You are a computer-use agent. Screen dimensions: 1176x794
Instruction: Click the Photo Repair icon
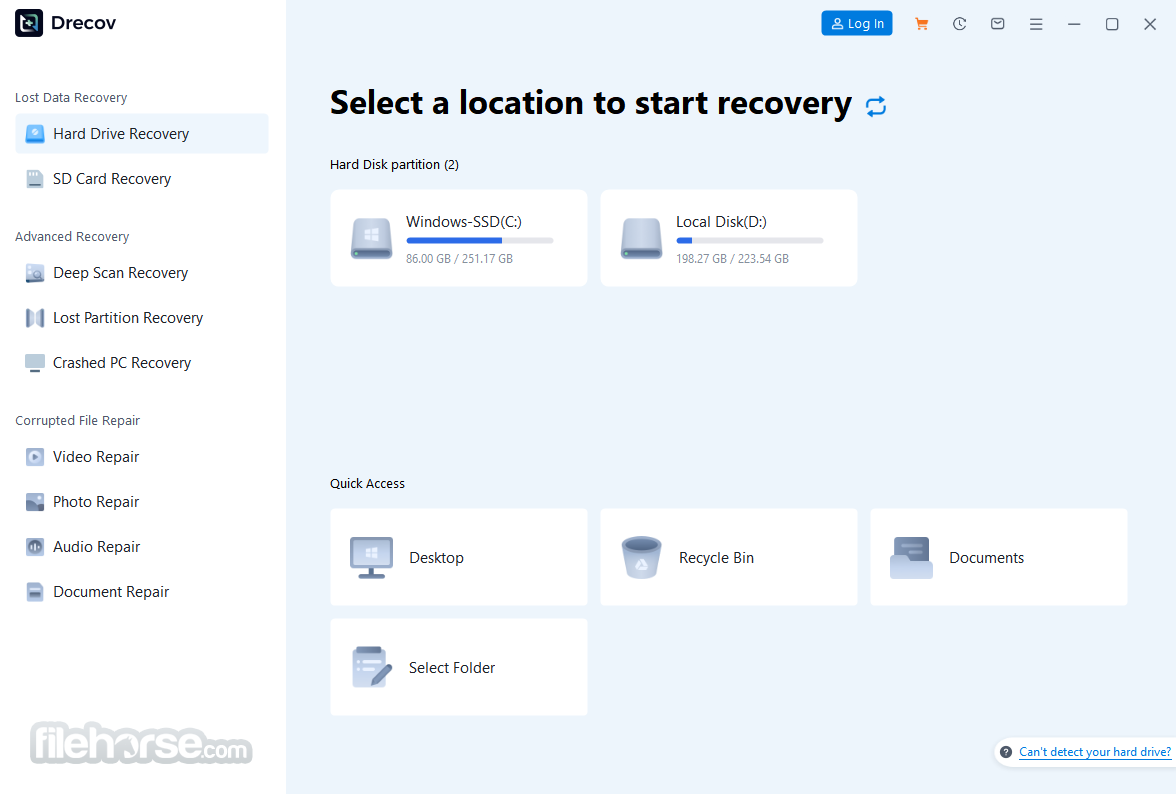34,502
